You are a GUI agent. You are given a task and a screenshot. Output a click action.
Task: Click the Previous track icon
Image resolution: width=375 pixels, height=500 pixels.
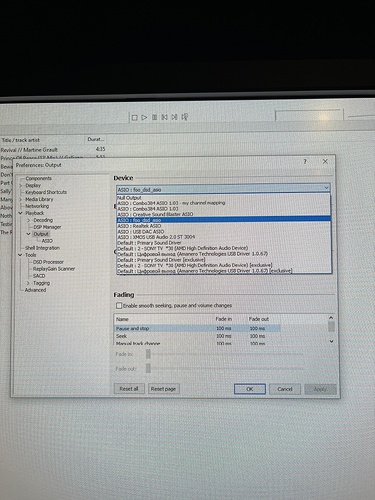[x=164, y=117]
